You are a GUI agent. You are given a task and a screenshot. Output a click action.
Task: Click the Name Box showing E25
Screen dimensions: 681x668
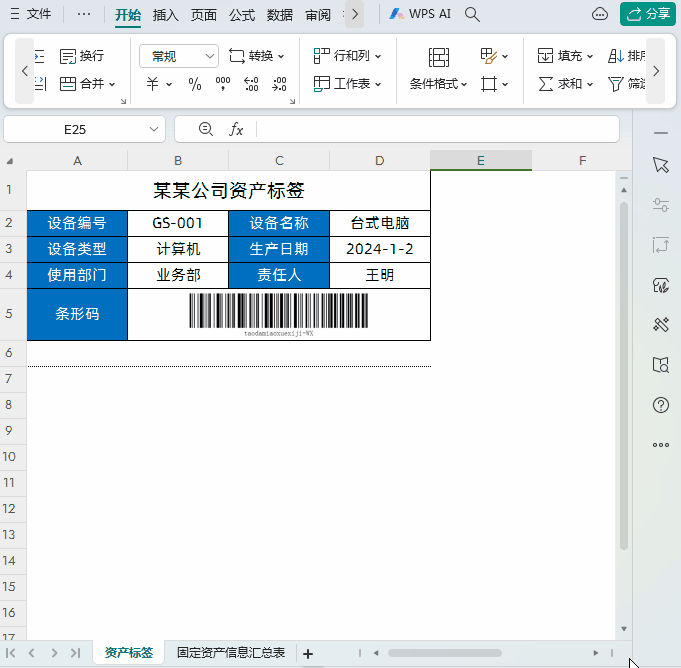click(x=75, y=129)
